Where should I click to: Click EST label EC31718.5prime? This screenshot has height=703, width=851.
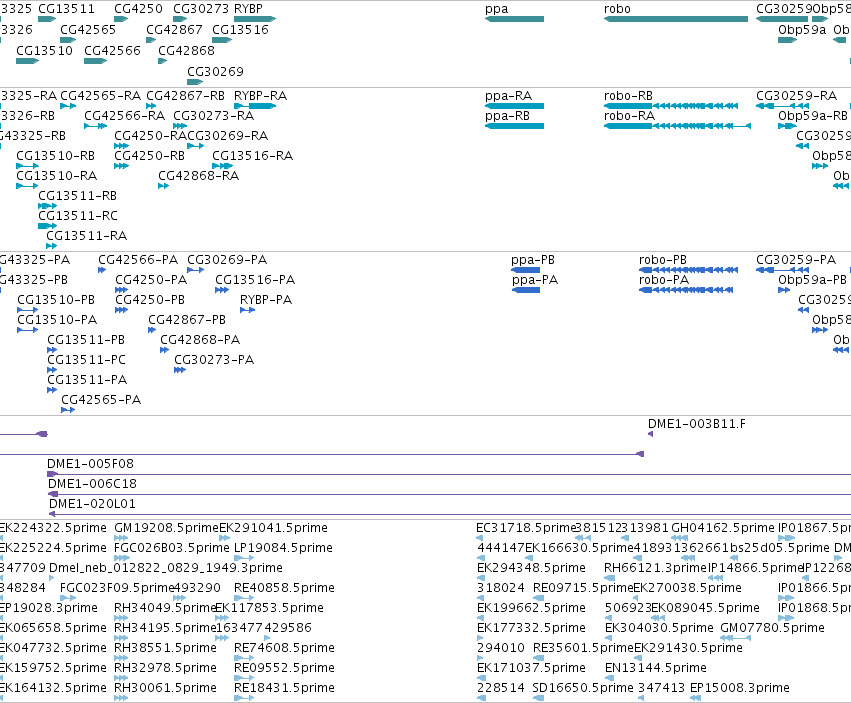(x=525, y=528)
